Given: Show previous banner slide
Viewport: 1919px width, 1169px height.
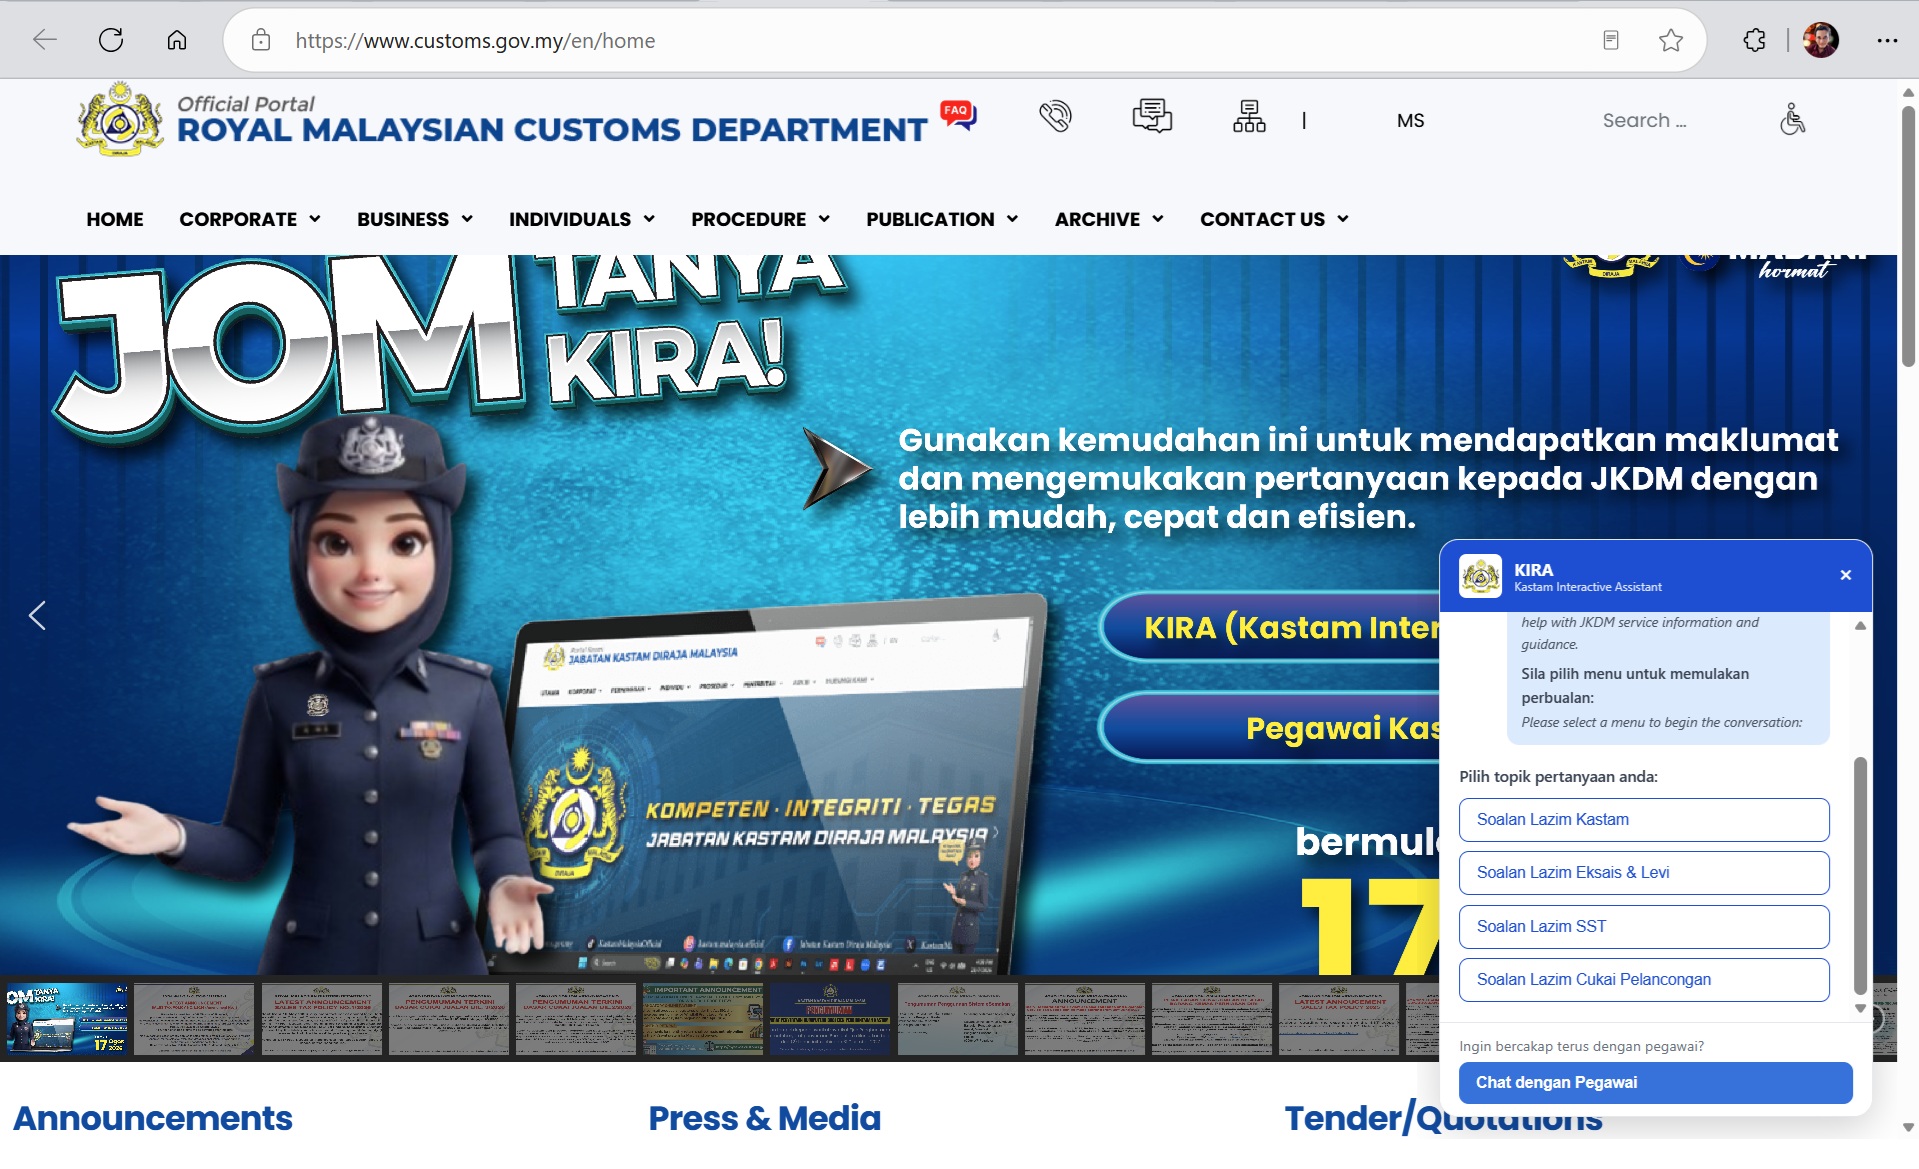Looking at the screenshot, I should (x=37, y=616).
